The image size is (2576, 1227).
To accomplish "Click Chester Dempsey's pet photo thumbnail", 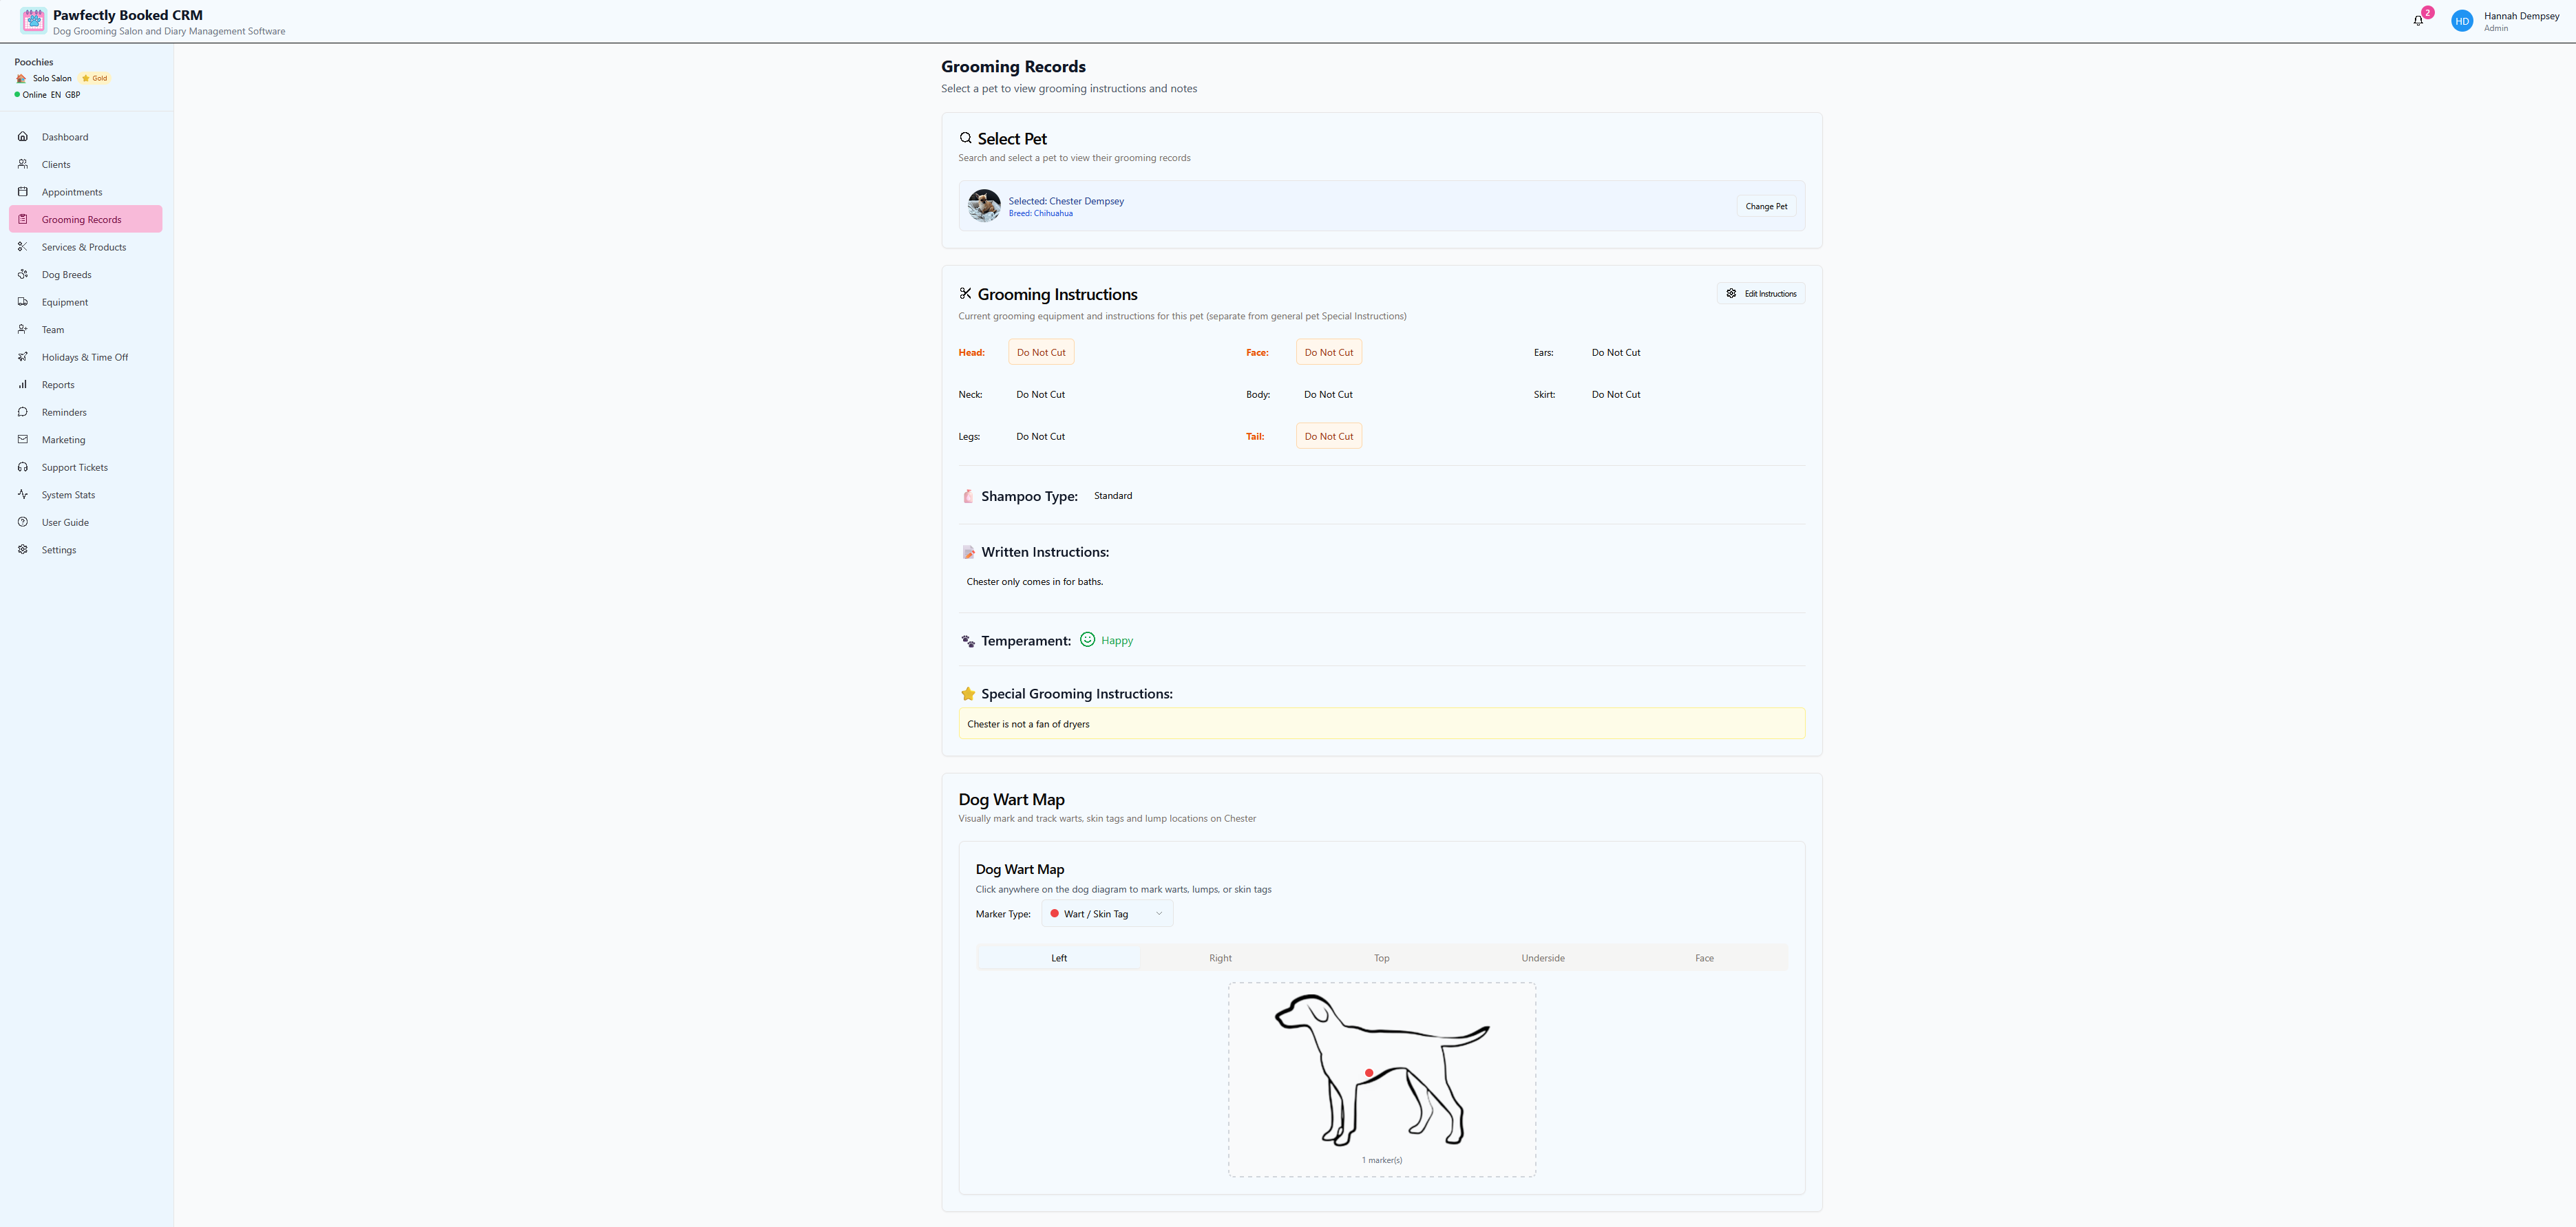I will click(x=984, y=205).
